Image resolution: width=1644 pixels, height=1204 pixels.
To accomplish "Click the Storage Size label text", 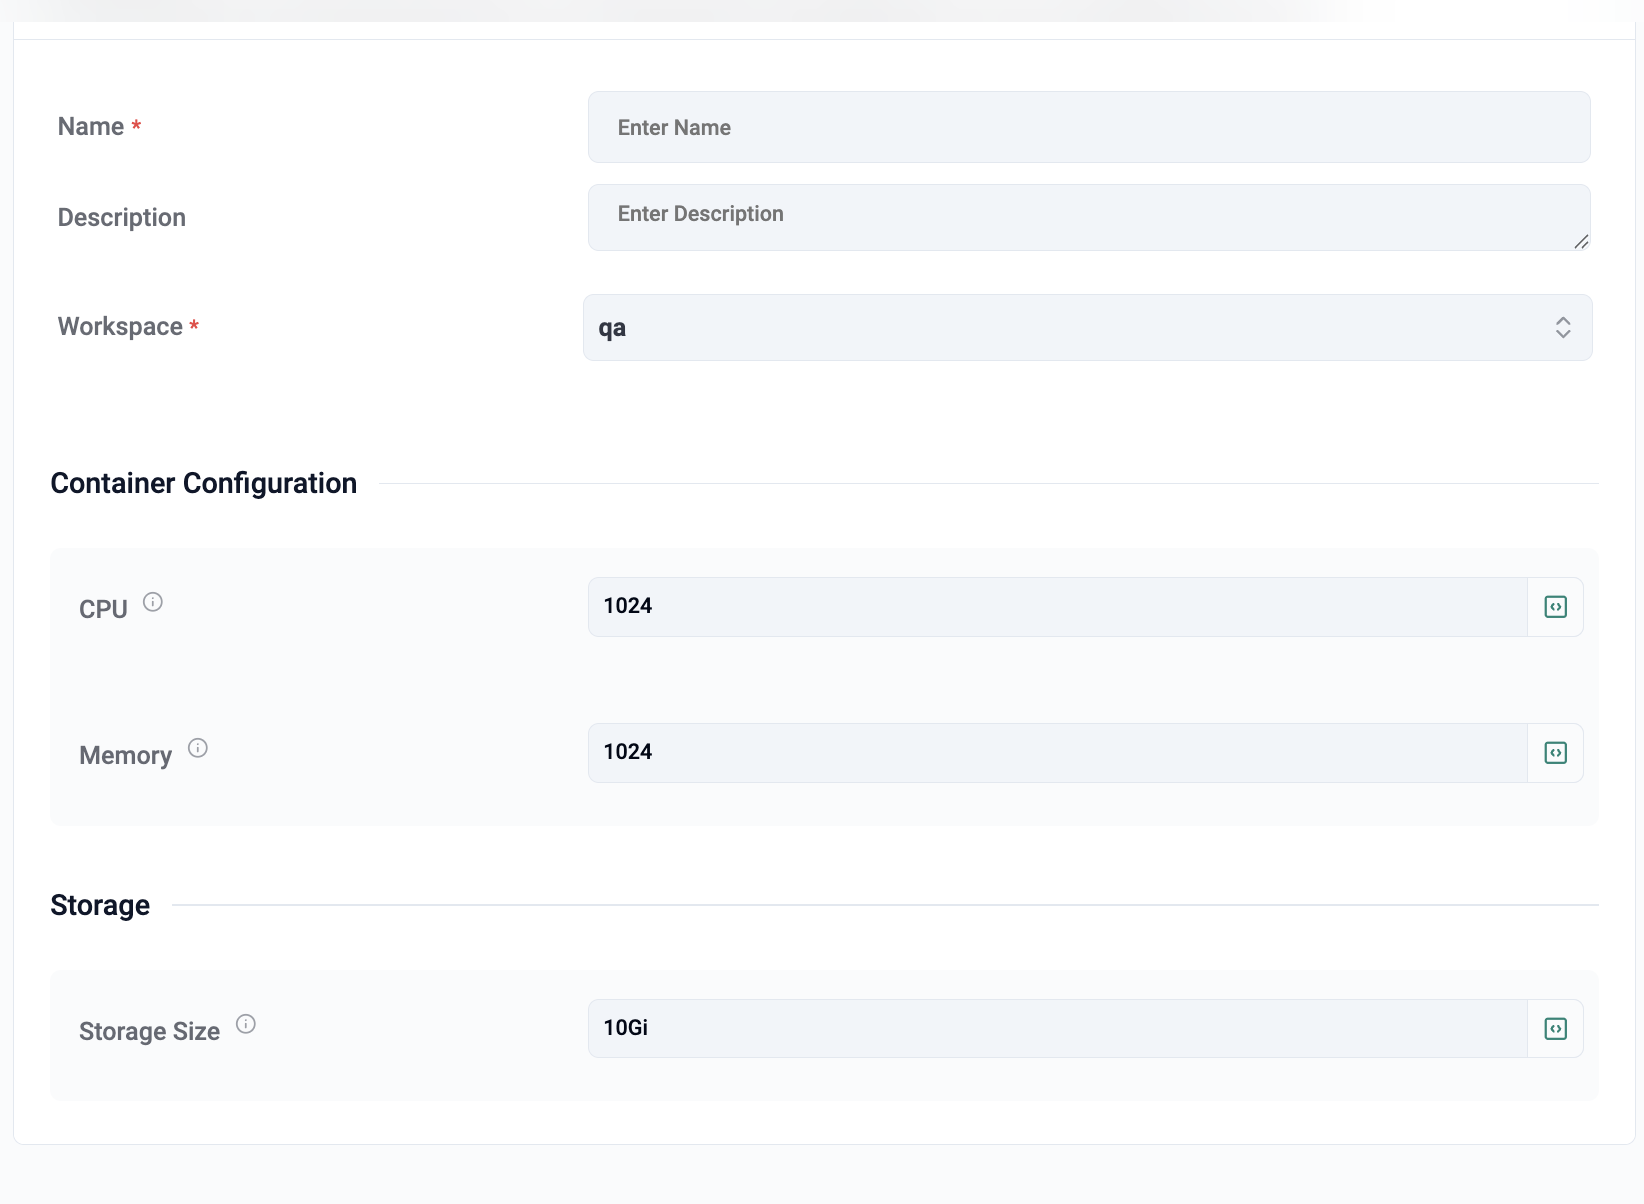I will click(150, 1032).
